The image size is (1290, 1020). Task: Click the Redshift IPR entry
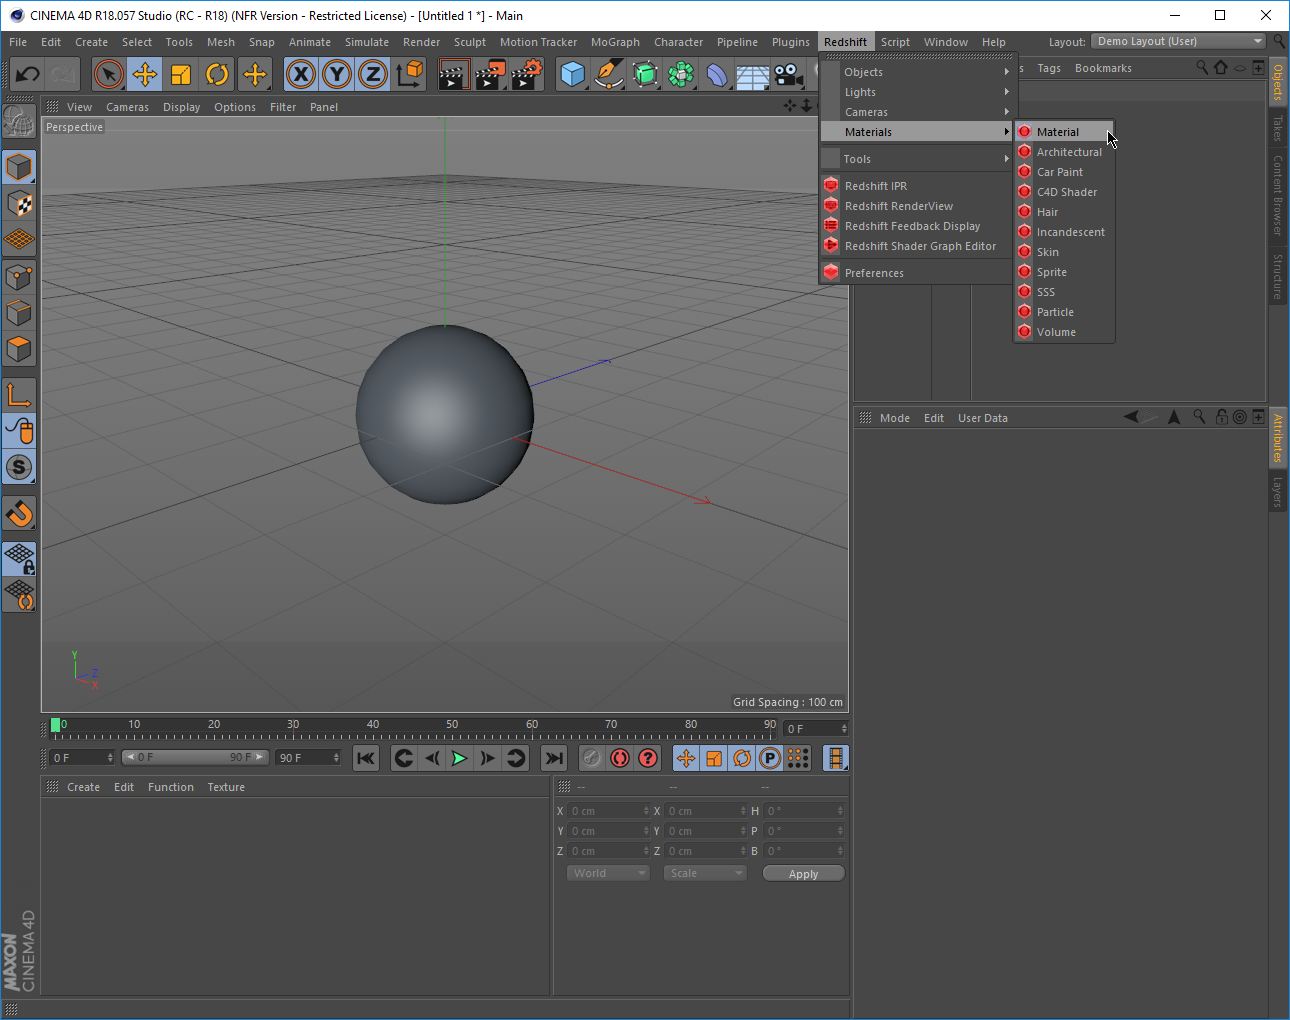pos(917,186)
